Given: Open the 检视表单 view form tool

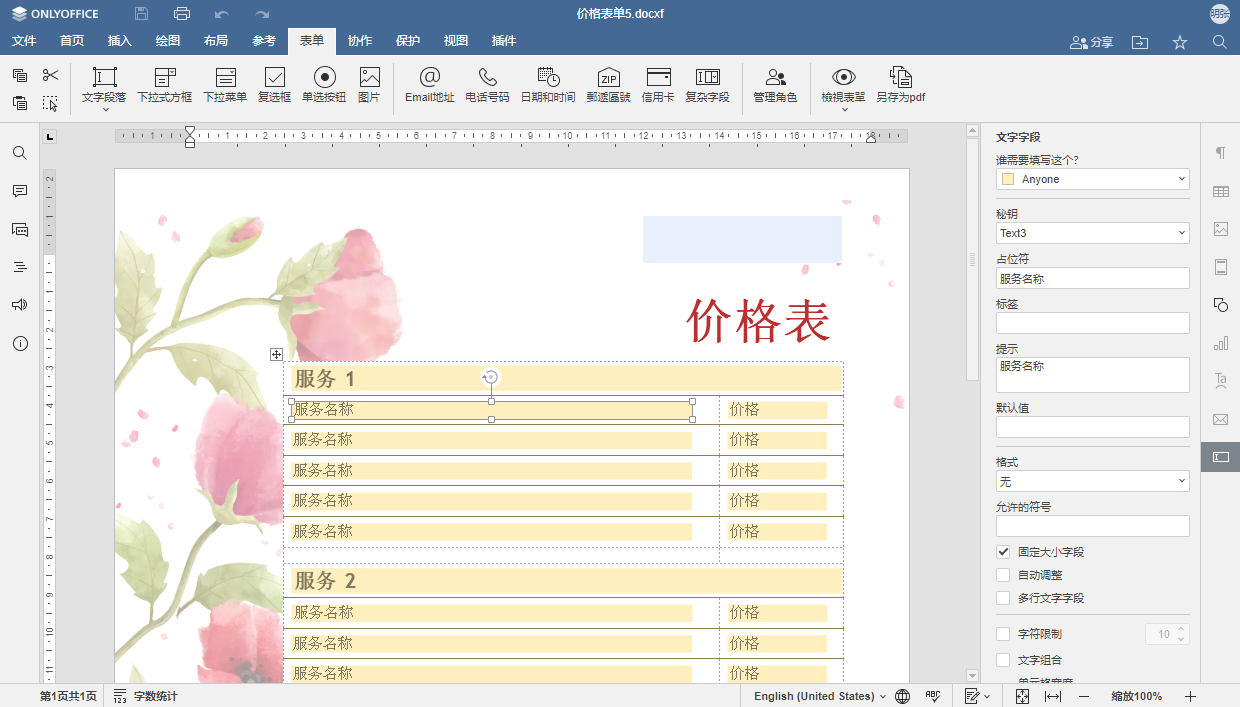Looking at the screenshot, I should pyautogui.click(x=843, y=85).
